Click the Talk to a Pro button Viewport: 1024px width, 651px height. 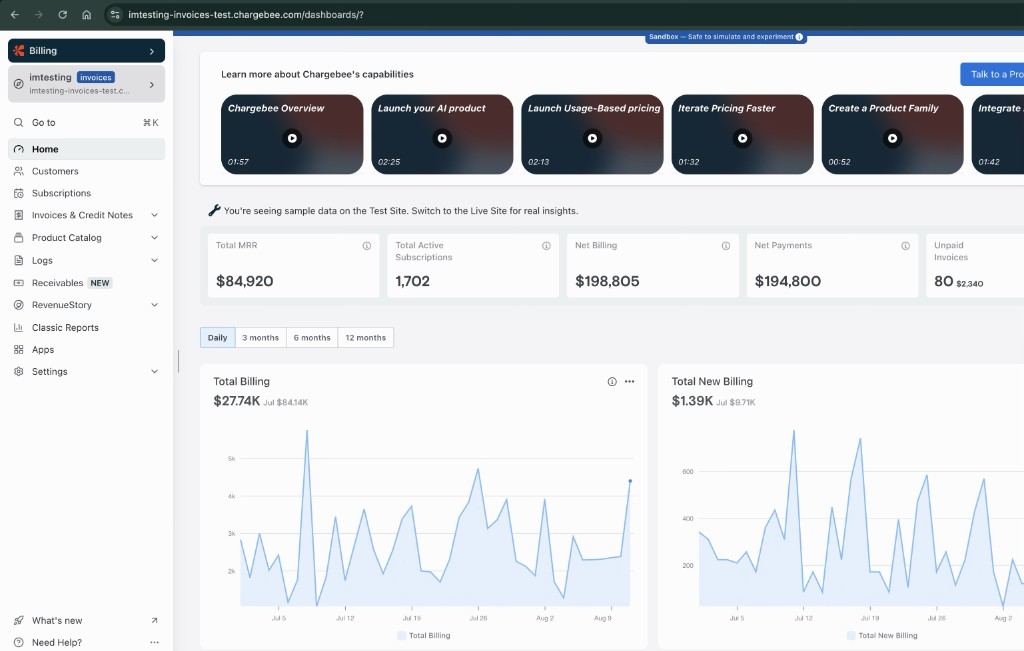tap(993, 74)
